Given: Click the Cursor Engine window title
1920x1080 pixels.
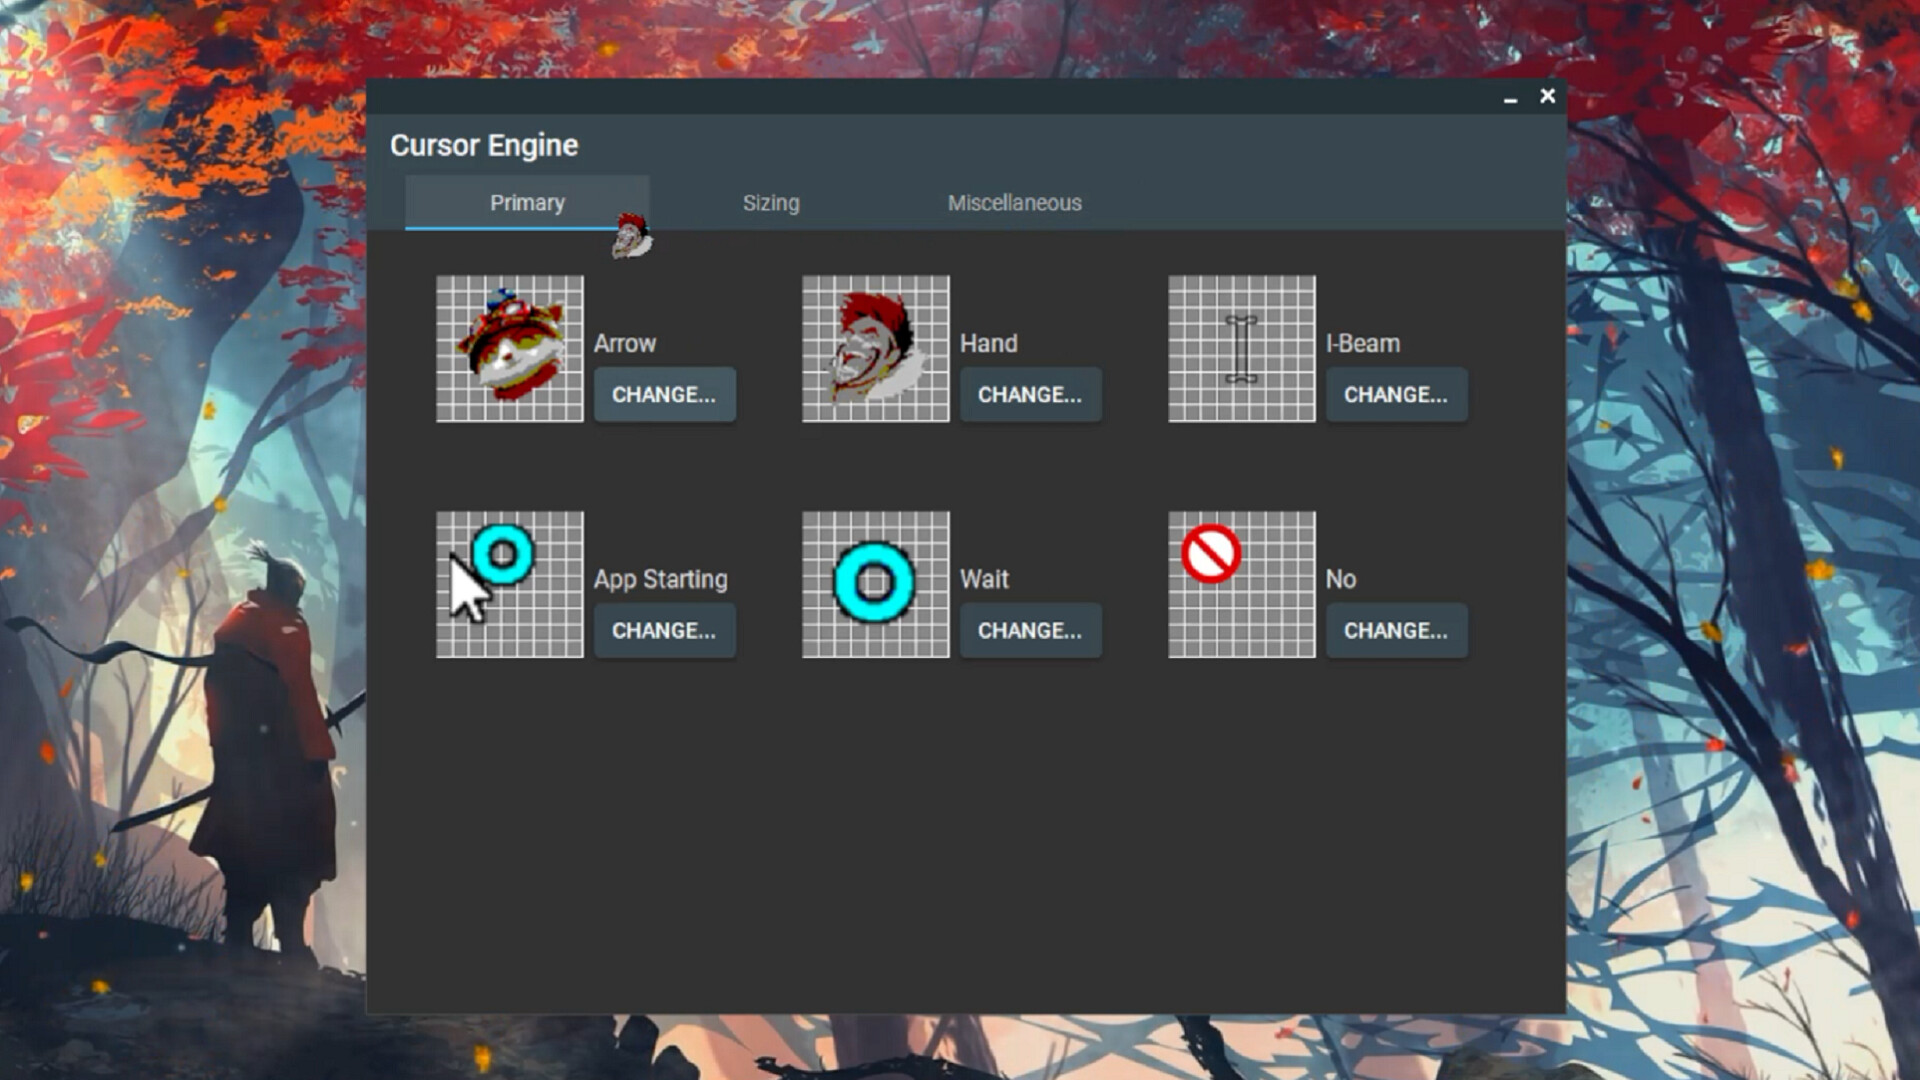Looking at the screenshot, I should pyautogui.click(x=484, y=145).
